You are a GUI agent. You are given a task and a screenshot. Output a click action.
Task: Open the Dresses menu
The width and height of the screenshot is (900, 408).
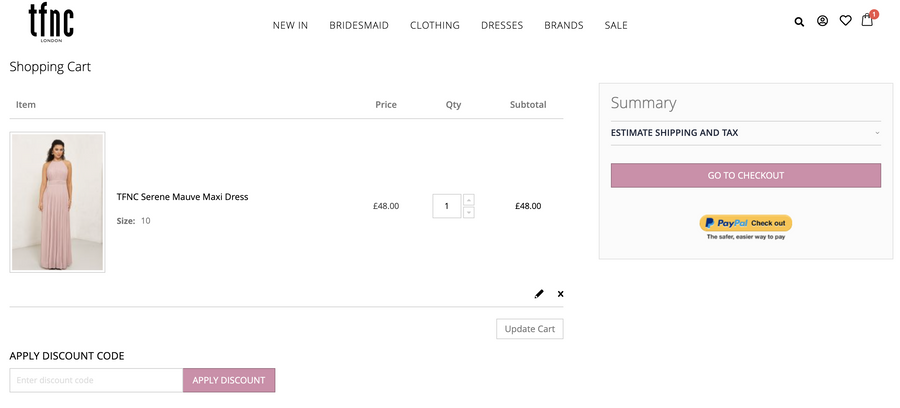pyautogui.click(x=502, y=25)
